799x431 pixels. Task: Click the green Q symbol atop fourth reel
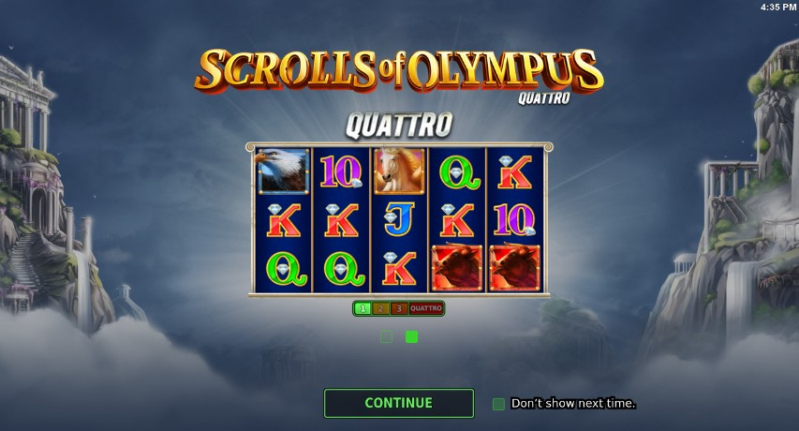coord(459,173)
